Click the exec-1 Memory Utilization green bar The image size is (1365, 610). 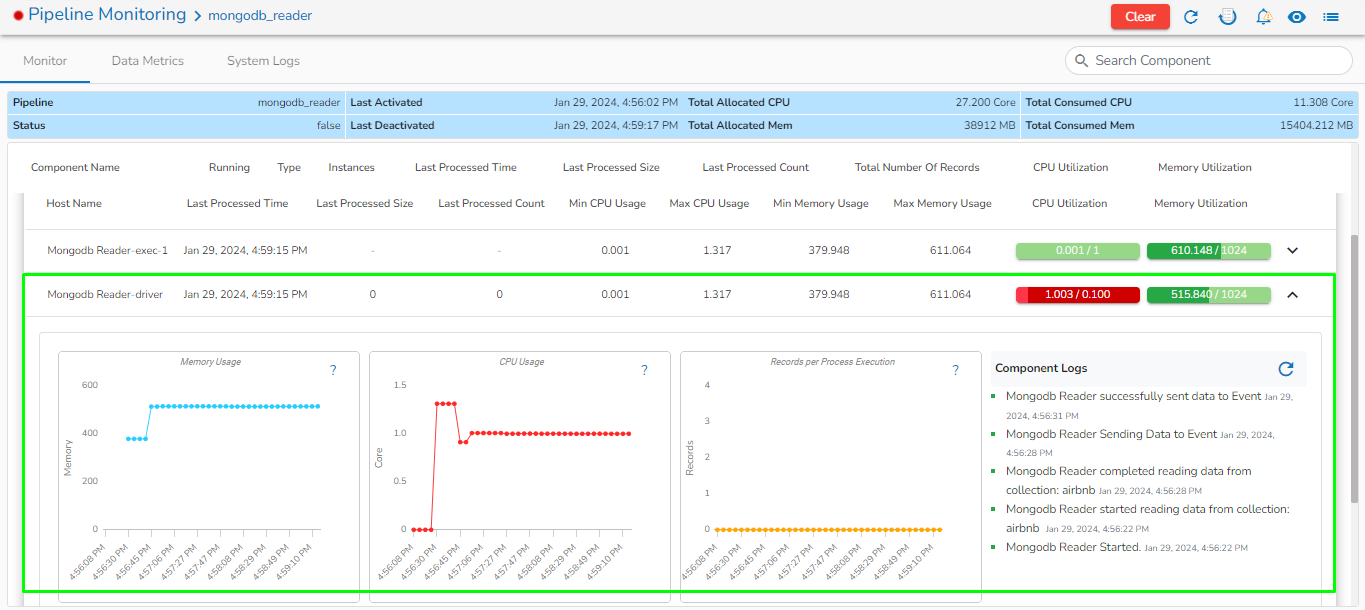point(1208,251)
